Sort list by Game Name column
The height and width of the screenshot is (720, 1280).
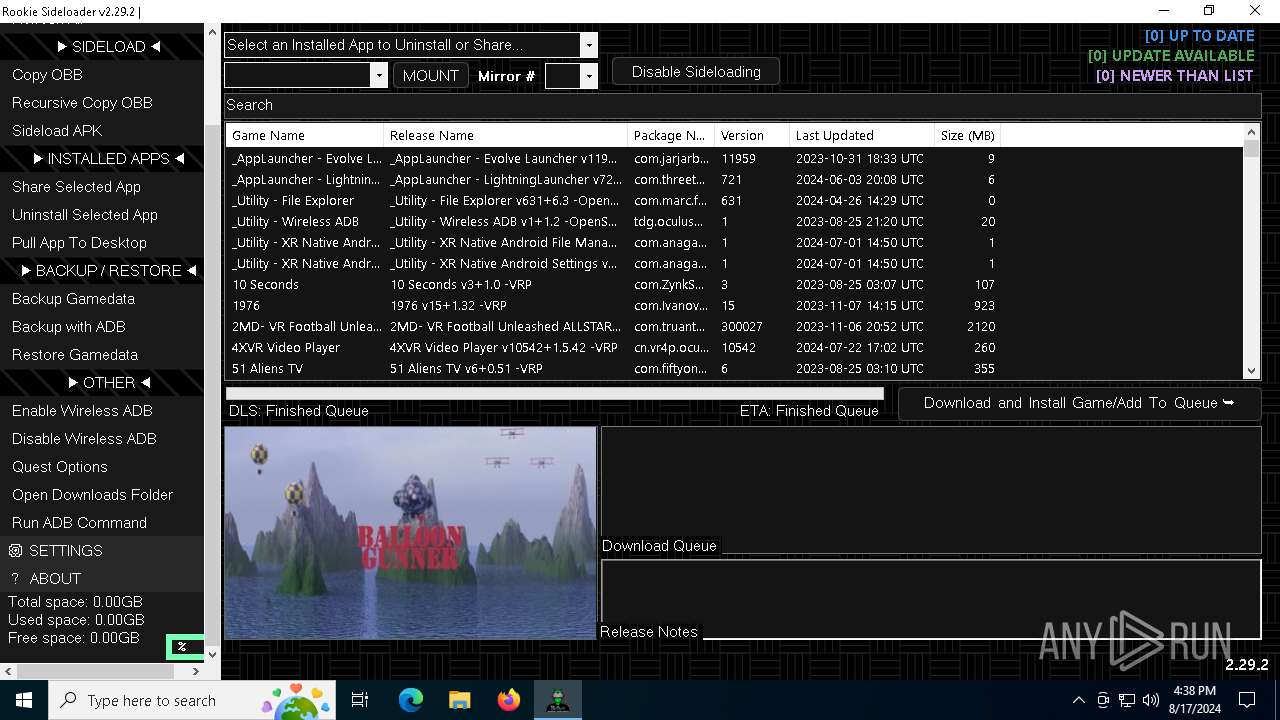tap(305, 135)
